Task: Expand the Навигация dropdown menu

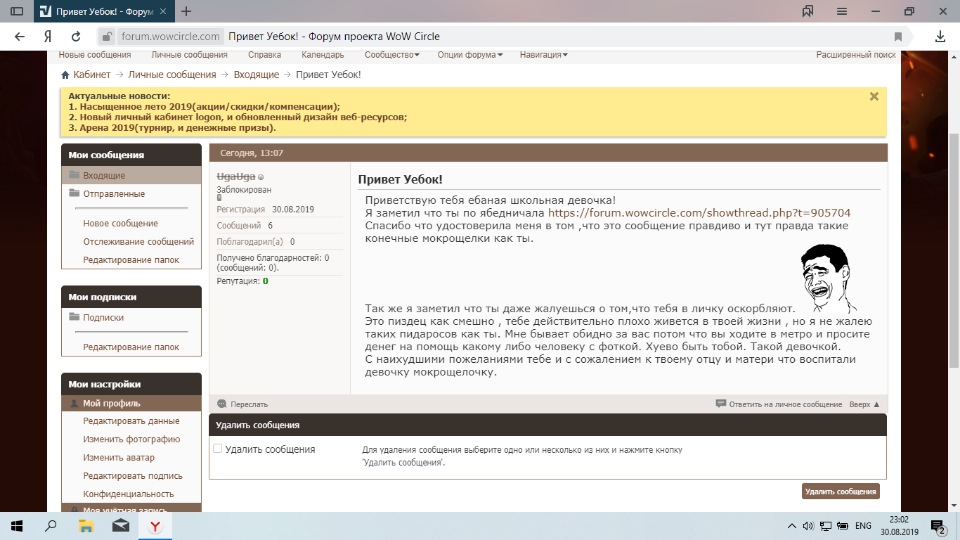Action: click(x=543, y=55)
